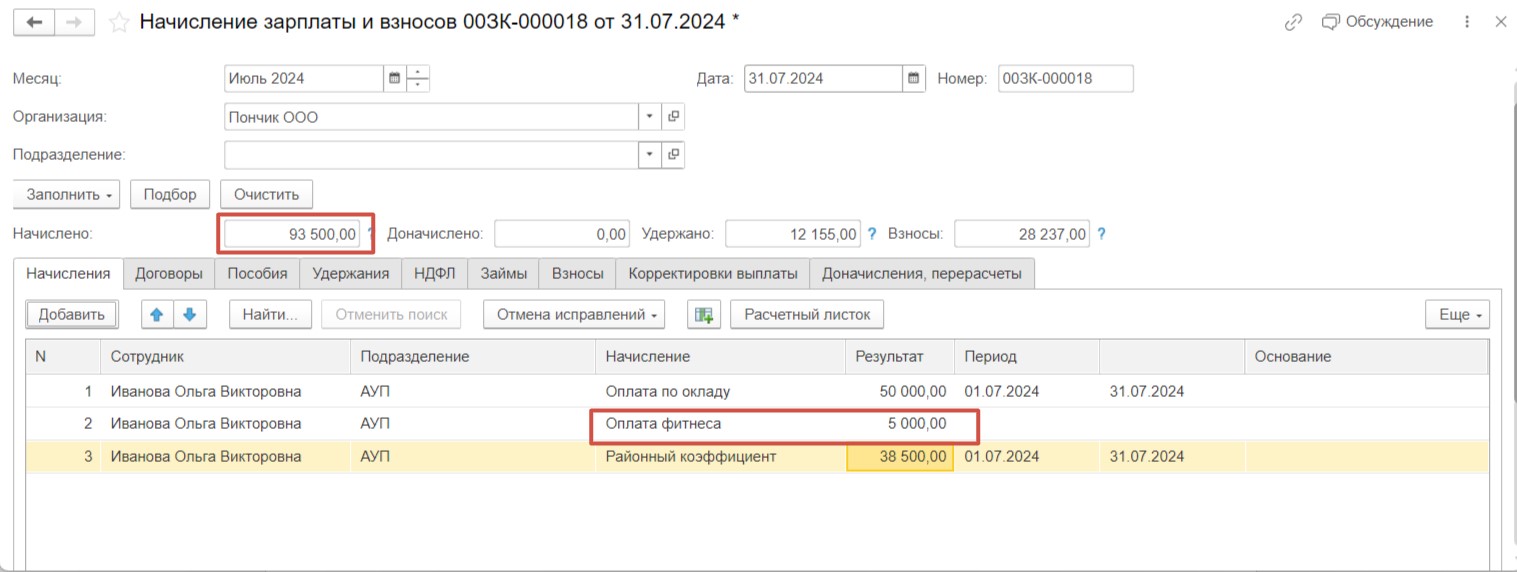The height and width of the screenshot is (572, 1517).
Task: Click the Очистить button
Action: [267, 194]
